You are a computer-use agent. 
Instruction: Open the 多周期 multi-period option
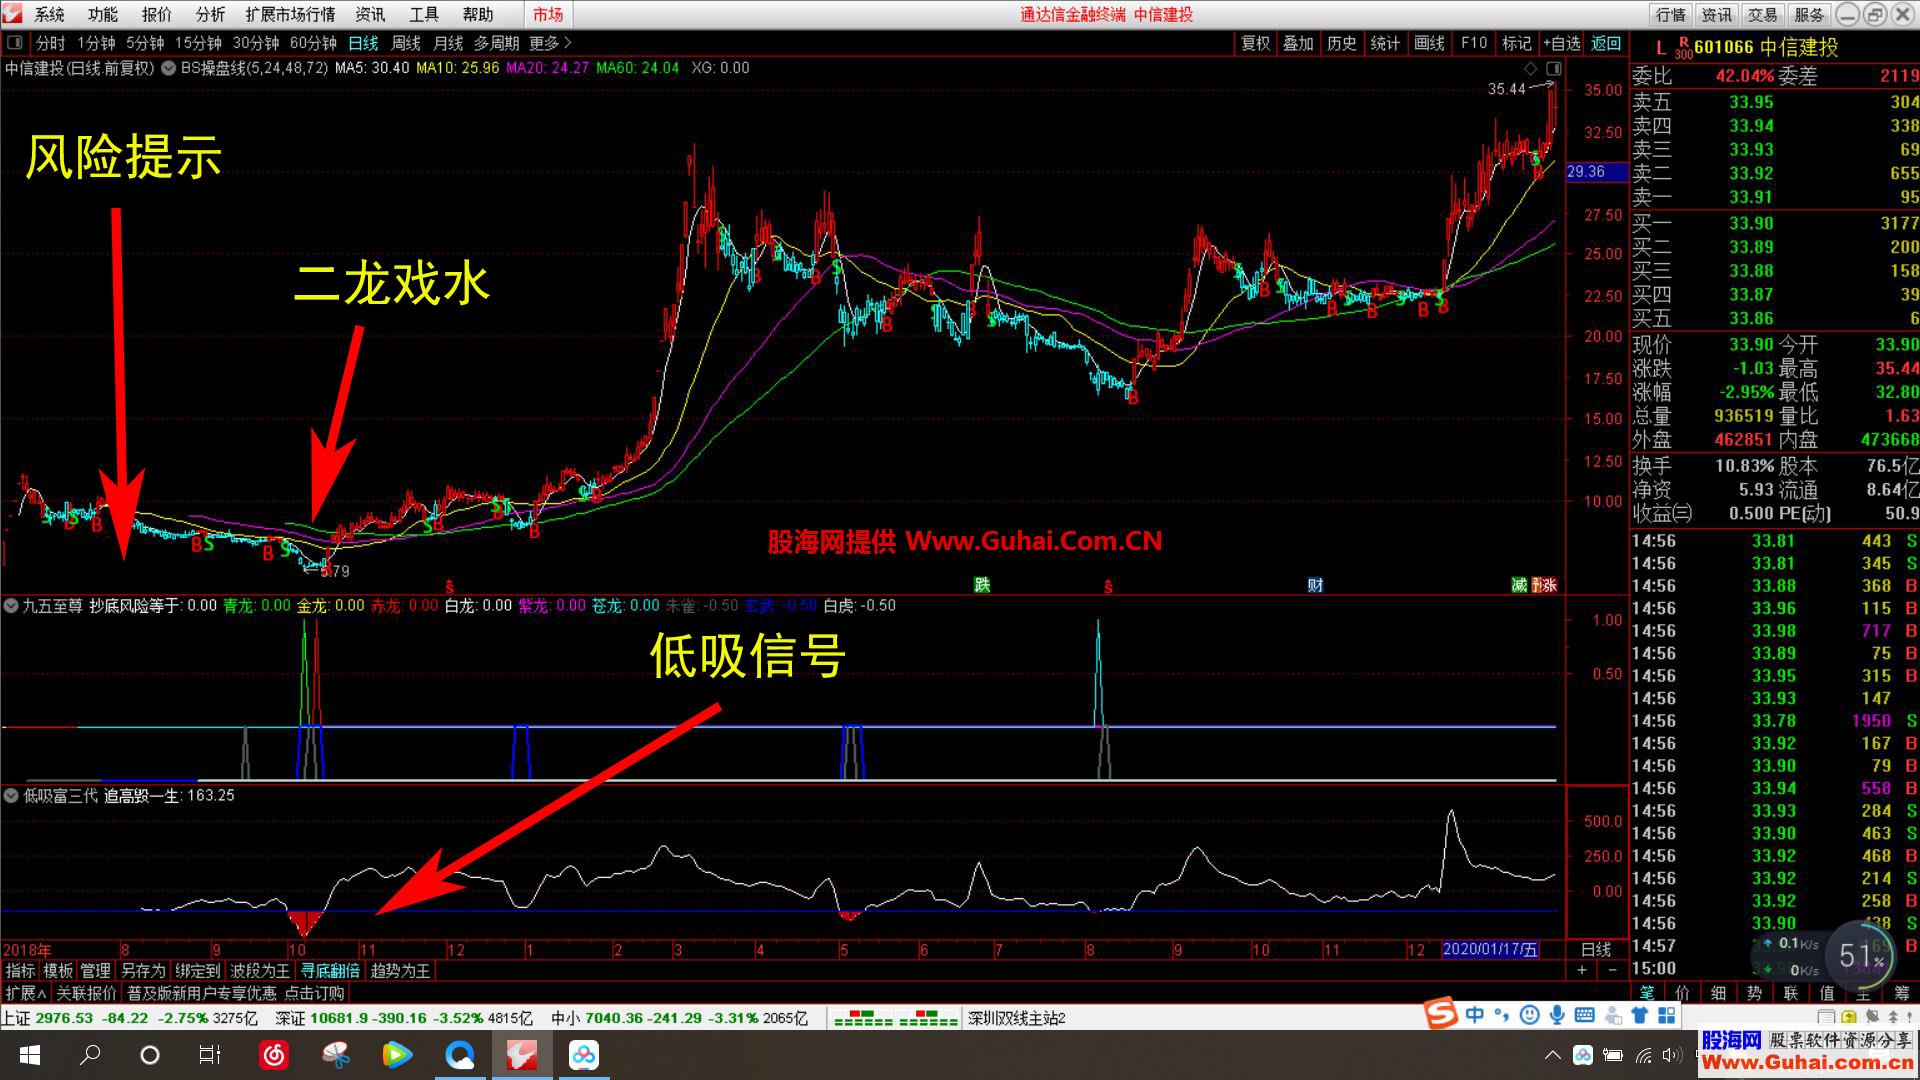496,43
